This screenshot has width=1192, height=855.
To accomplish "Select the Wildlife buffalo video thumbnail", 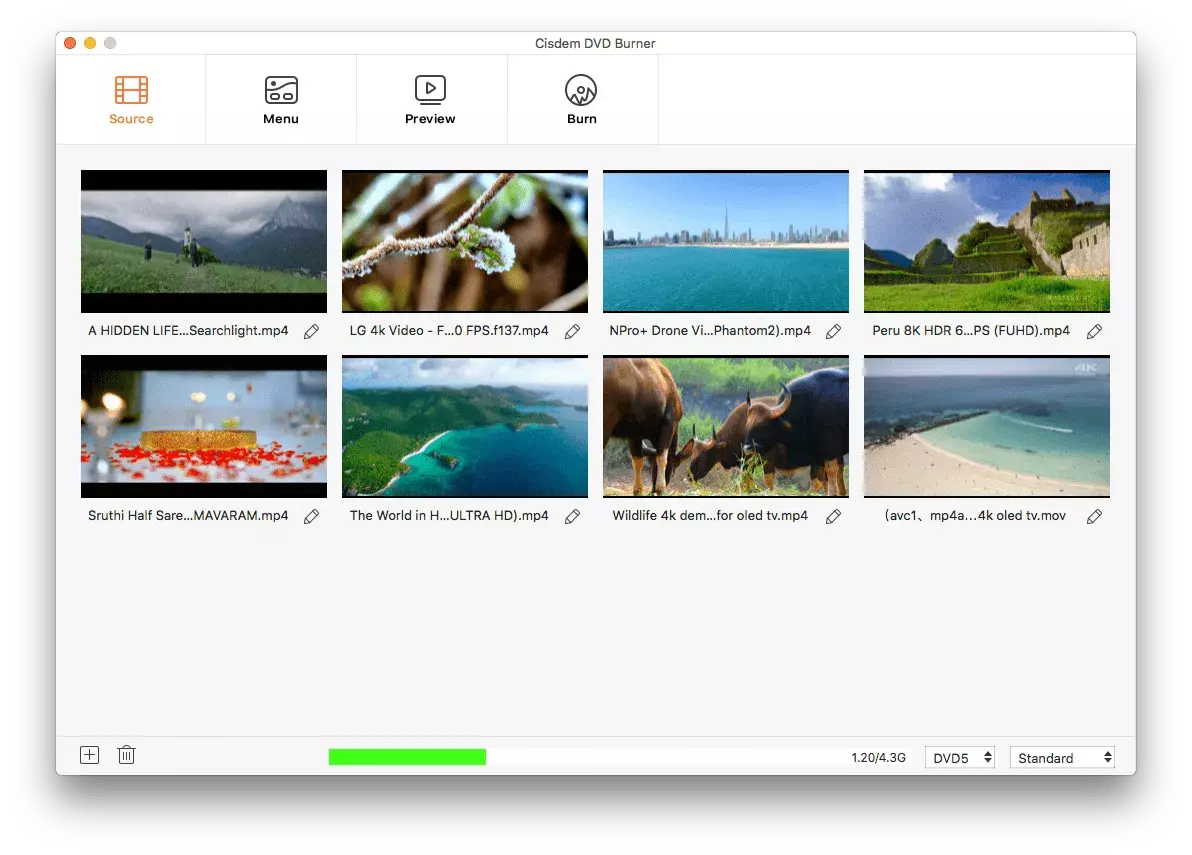I will click(725, 427).
